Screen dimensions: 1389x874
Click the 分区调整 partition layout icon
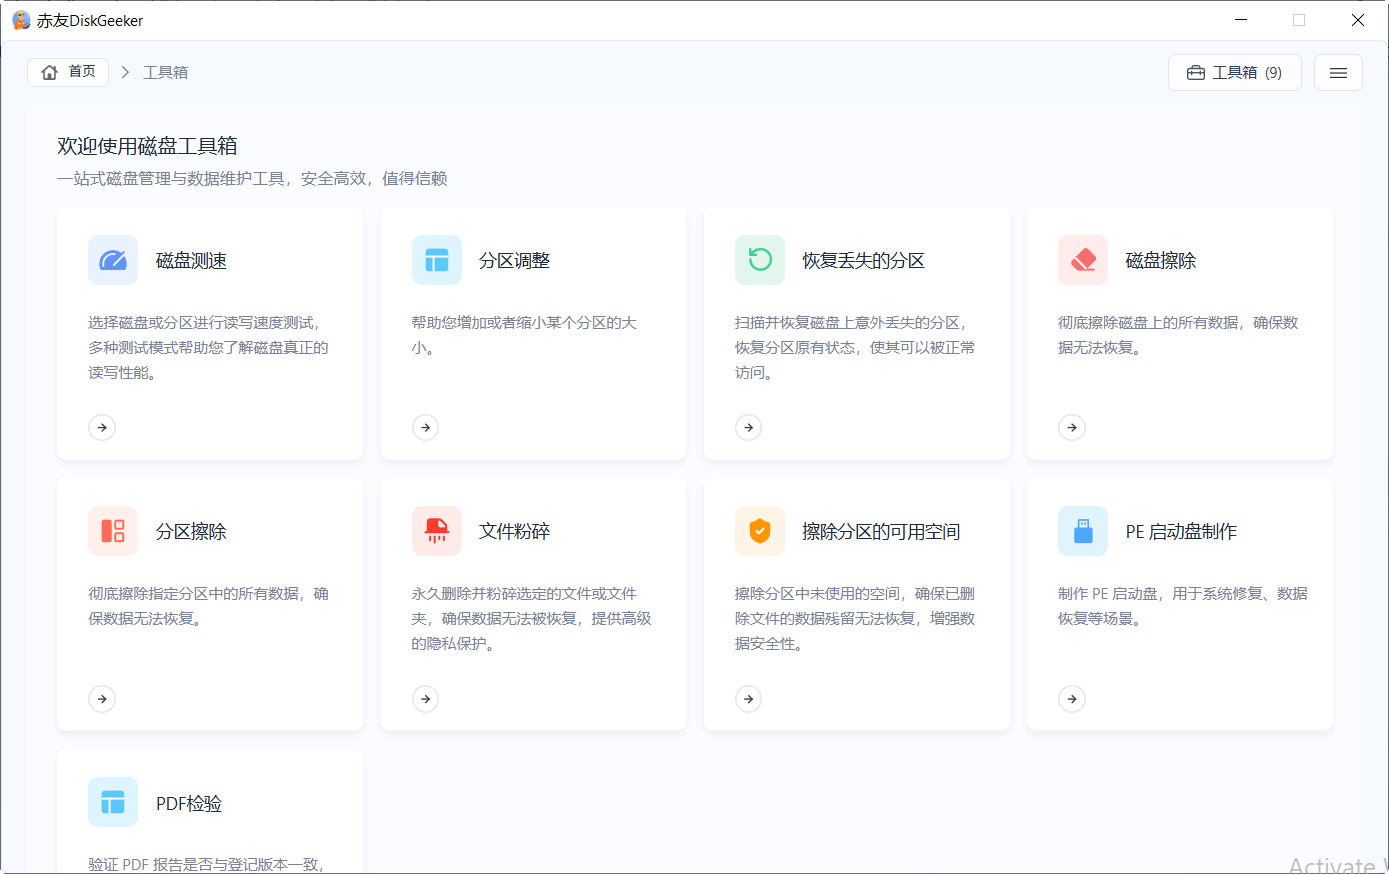[x=437, y=260]
